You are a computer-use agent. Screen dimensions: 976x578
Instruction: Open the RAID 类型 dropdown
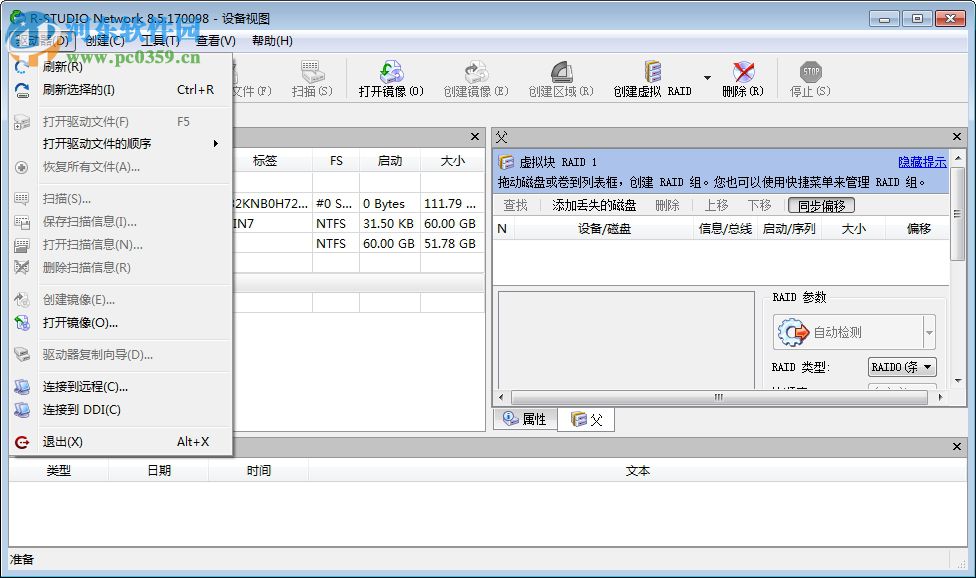[901, 366]
